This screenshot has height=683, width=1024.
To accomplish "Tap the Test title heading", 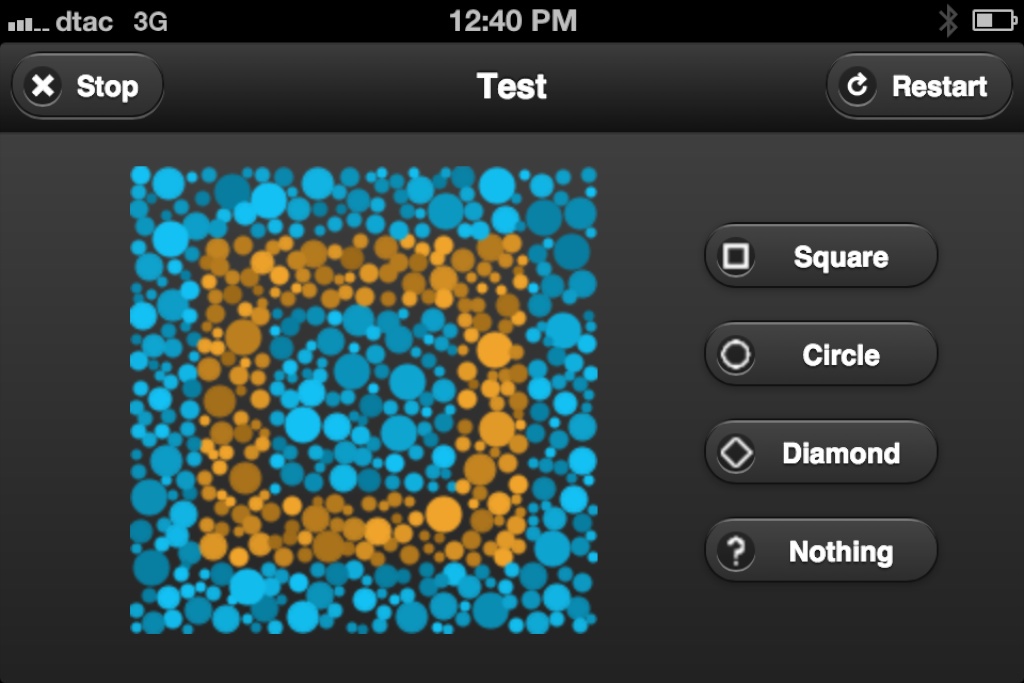I will click(511, 86).
